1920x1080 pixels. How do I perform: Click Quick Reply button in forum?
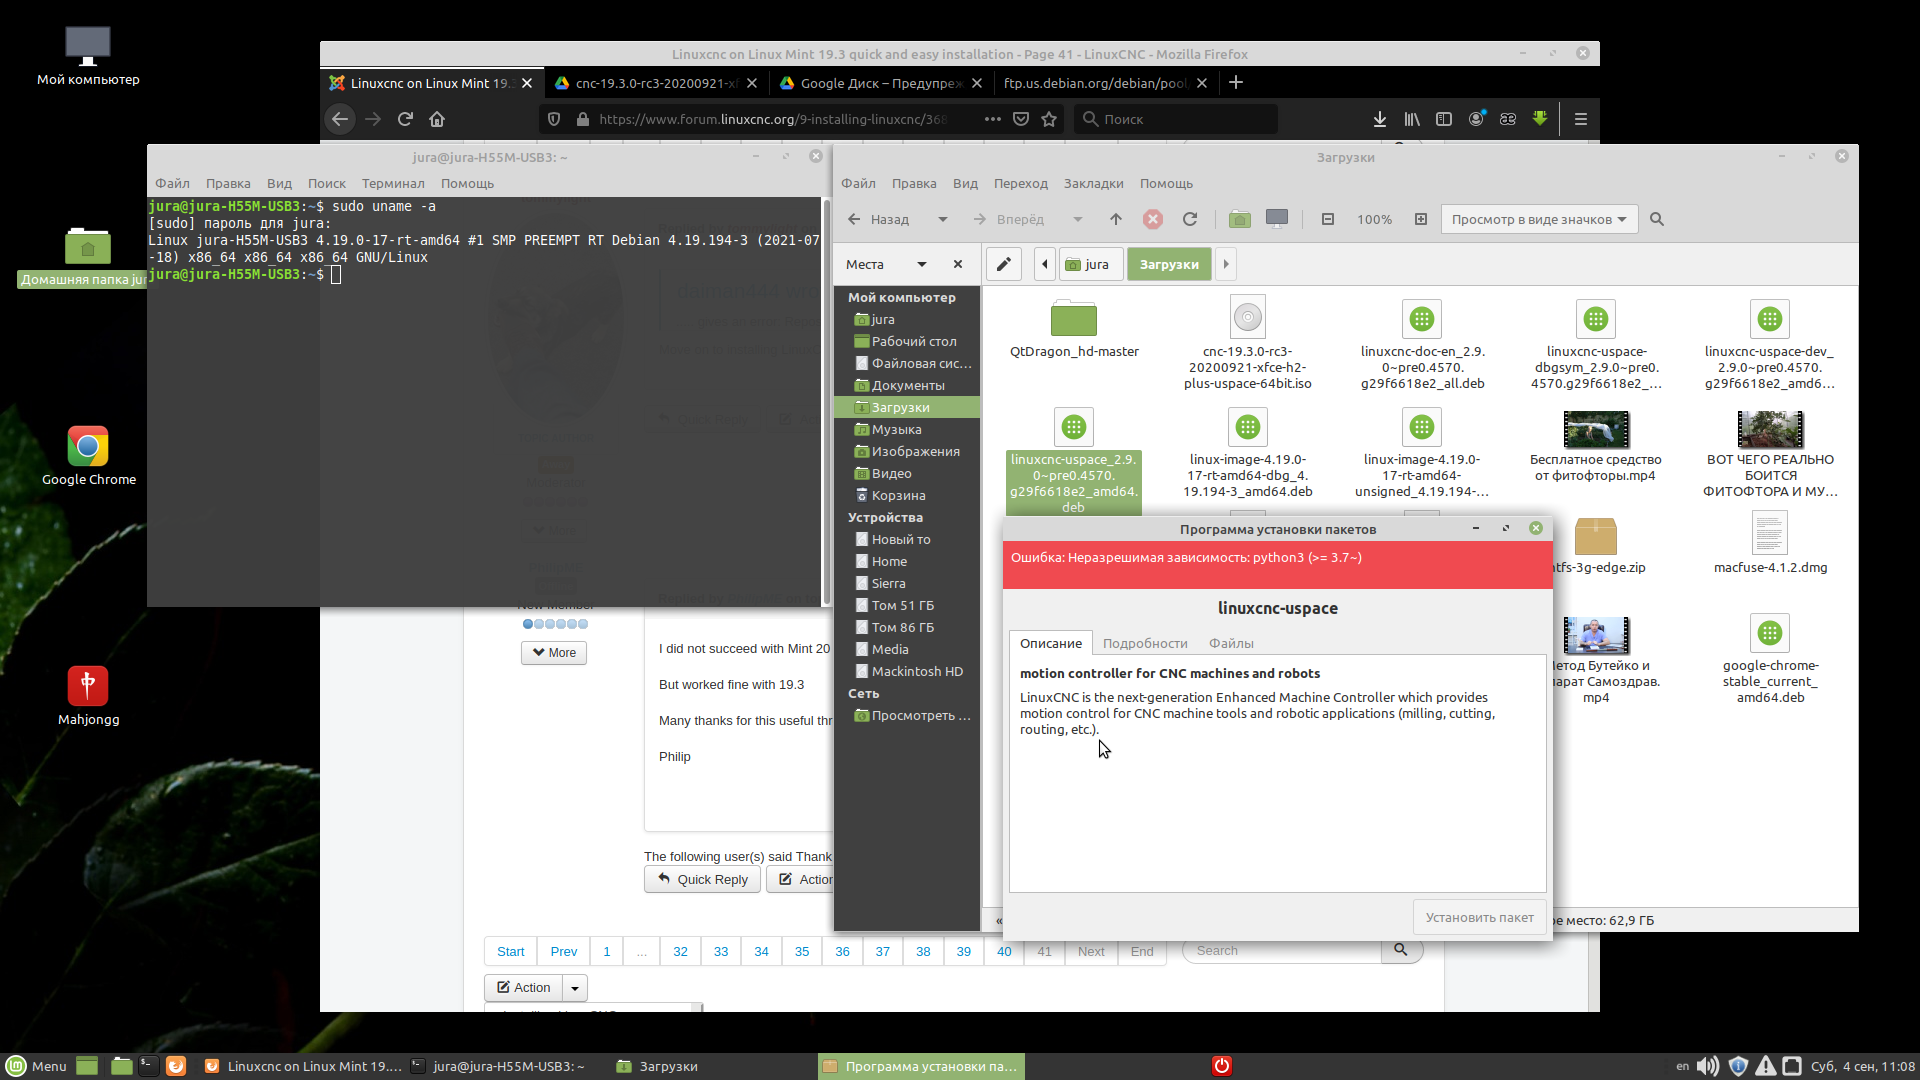702,879
